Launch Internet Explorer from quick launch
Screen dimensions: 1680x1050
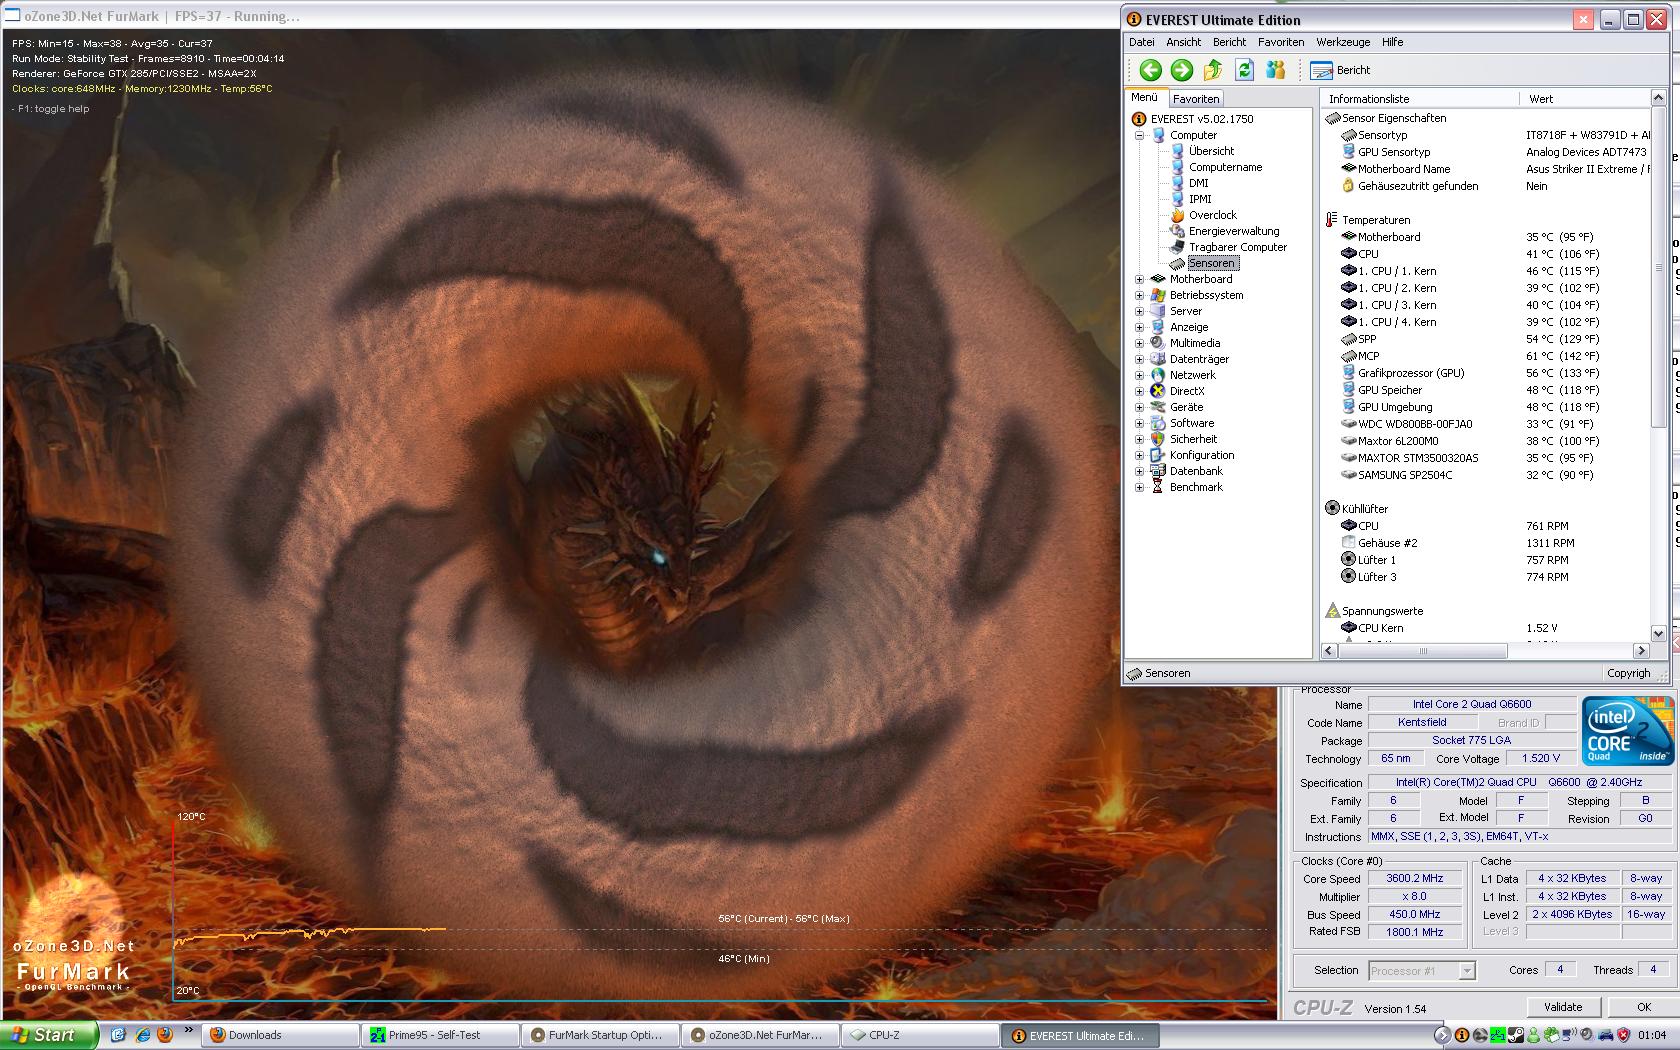click(142, 1035)
